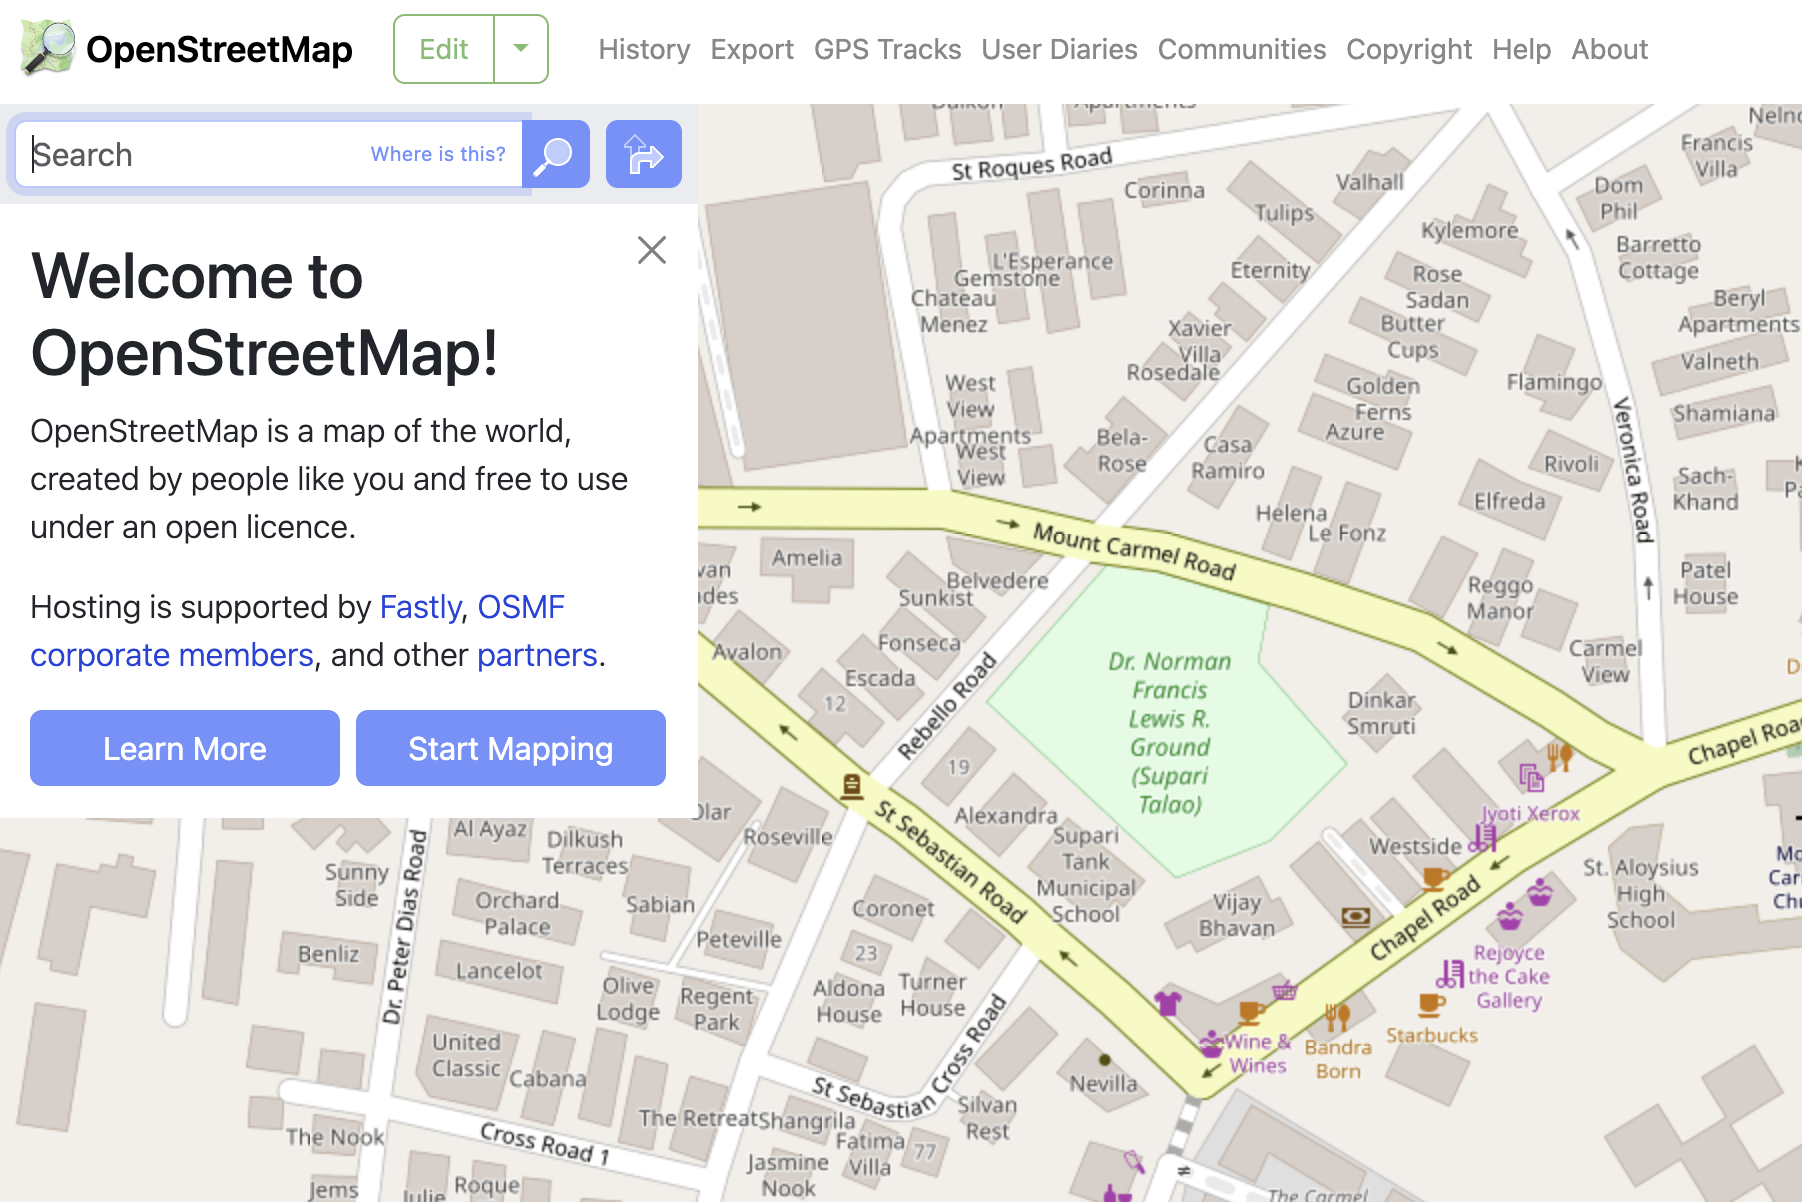Image resolution: width=1802 pixels, height=1202 pixels.
Task: Click the purple shopping basket supermarket icon
Action: tap(1284, 991)
